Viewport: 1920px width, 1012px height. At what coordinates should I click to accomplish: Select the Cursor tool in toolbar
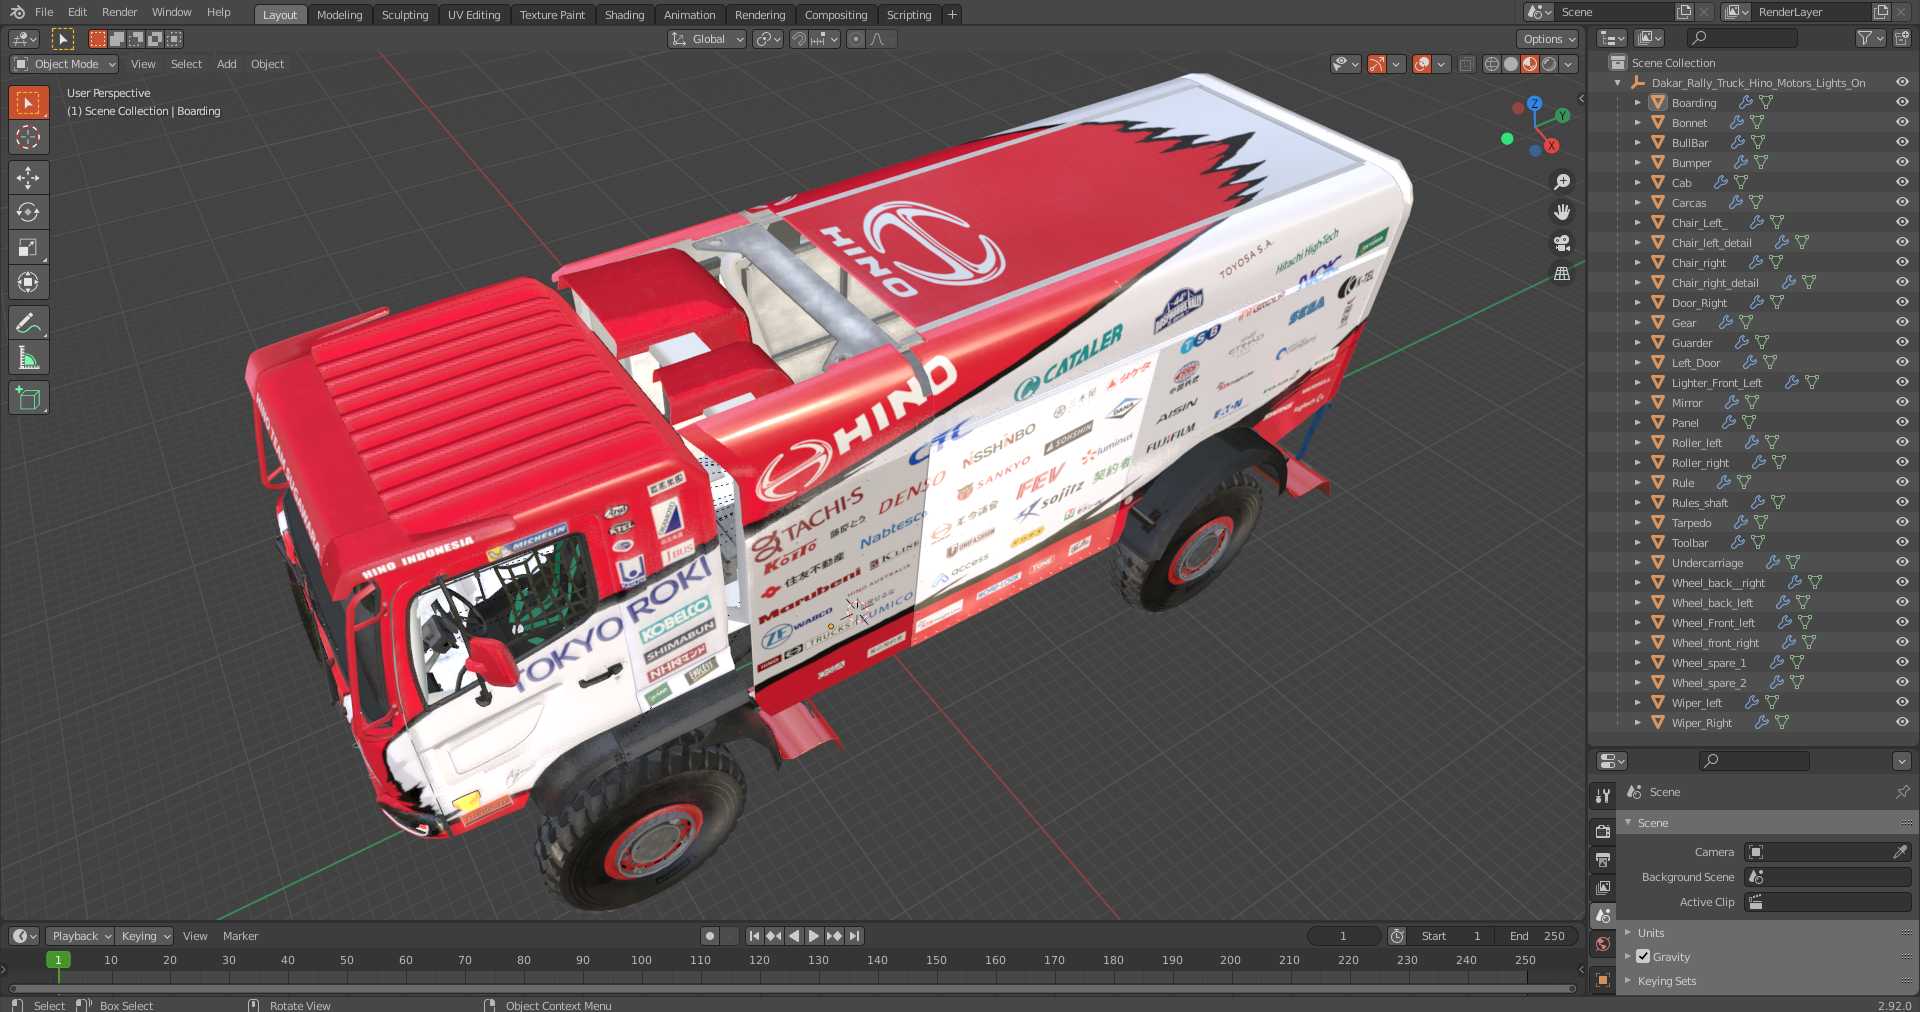28,138
